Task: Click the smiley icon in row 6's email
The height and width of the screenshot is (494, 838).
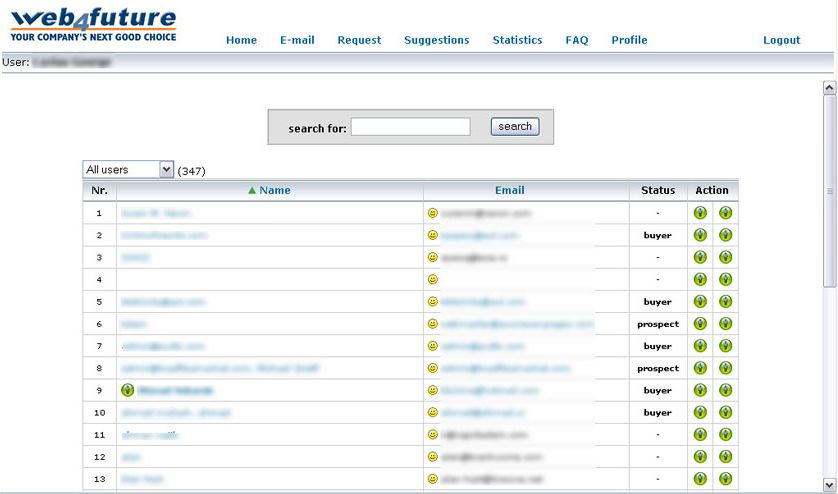Action: 433,324
